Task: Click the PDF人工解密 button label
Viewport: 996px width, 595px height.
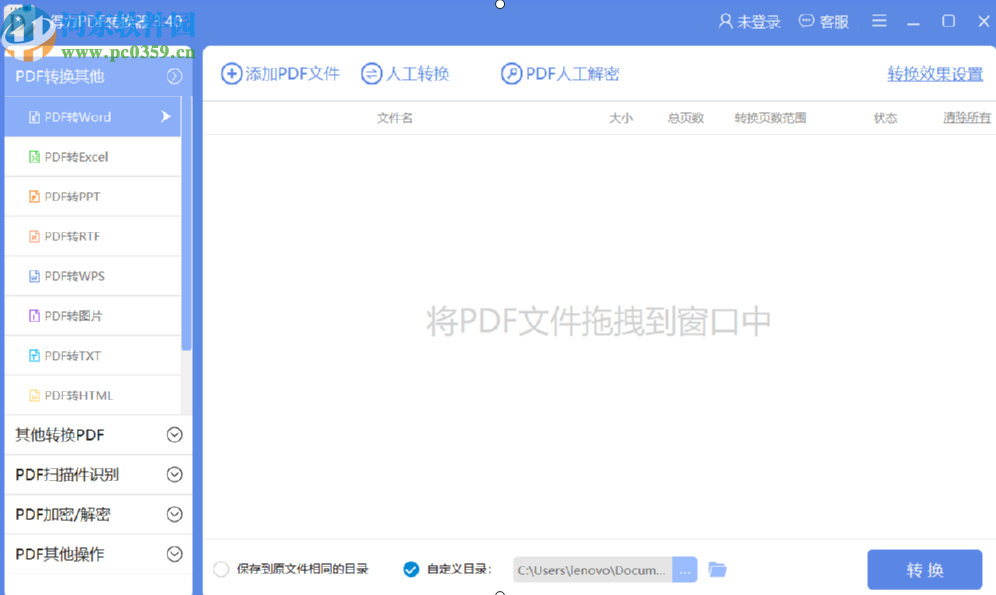Action: pyautogui.click(x=572, y=74)
